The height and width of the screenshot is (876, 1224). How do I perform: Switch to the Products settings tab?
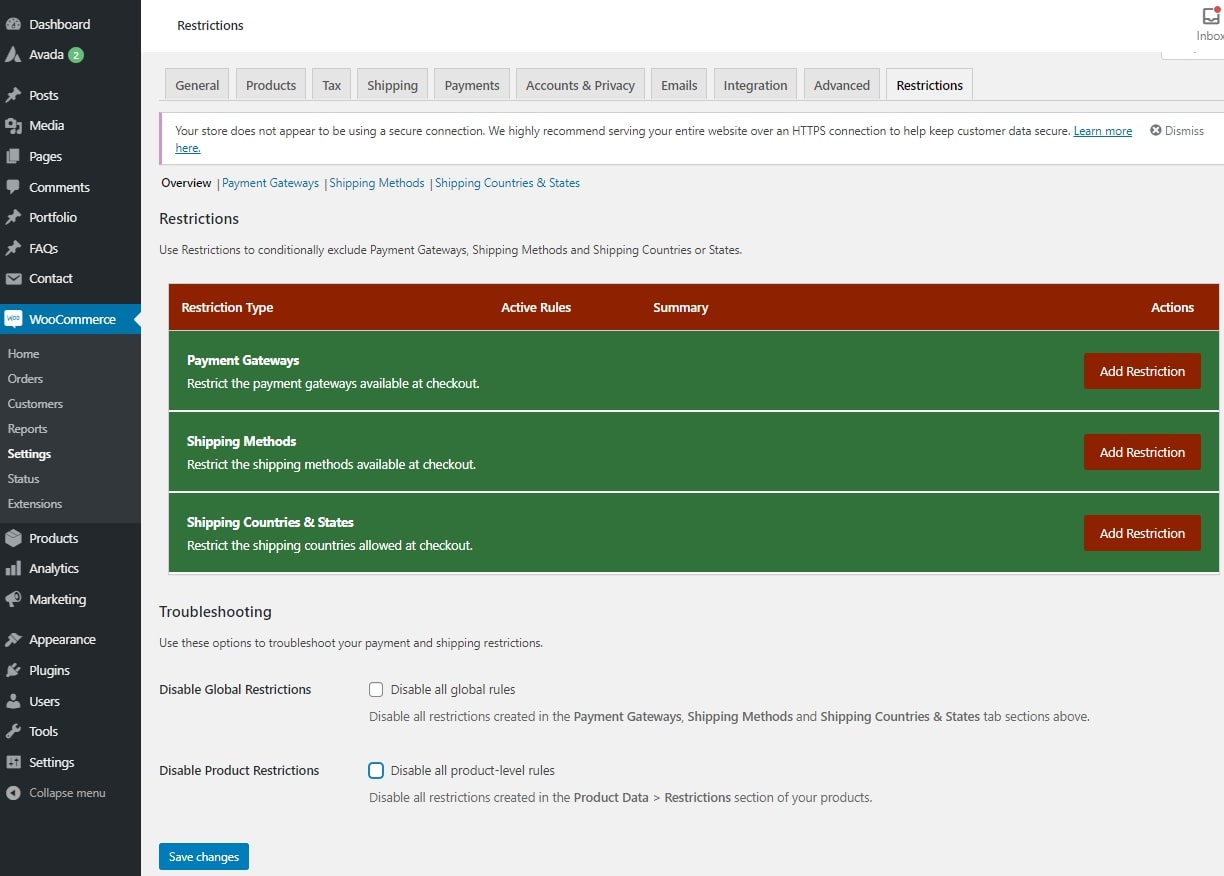point(271,85)
